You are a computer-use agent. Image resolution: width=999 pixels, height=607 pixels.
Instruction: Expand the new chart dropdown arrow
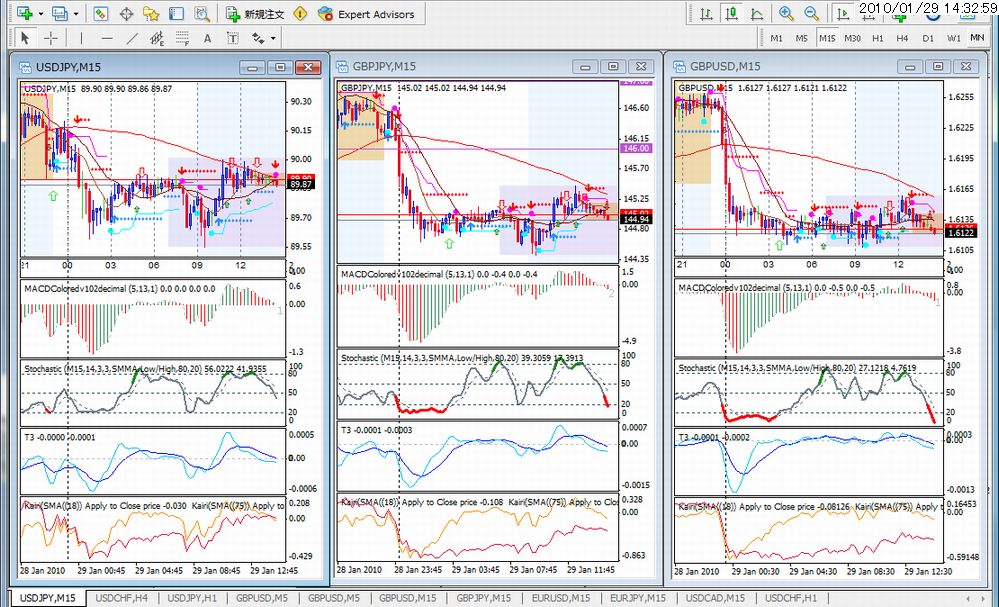[x=41, y=13]
